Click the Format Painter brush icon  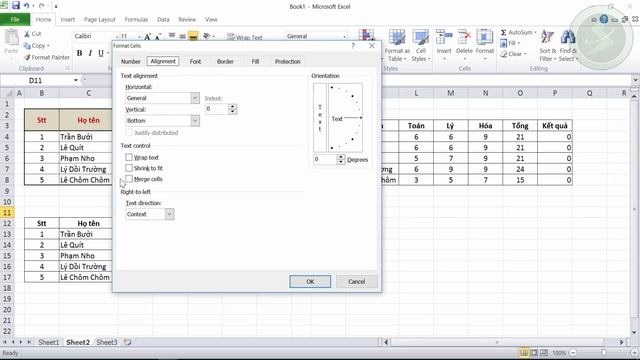click(27, 58)
